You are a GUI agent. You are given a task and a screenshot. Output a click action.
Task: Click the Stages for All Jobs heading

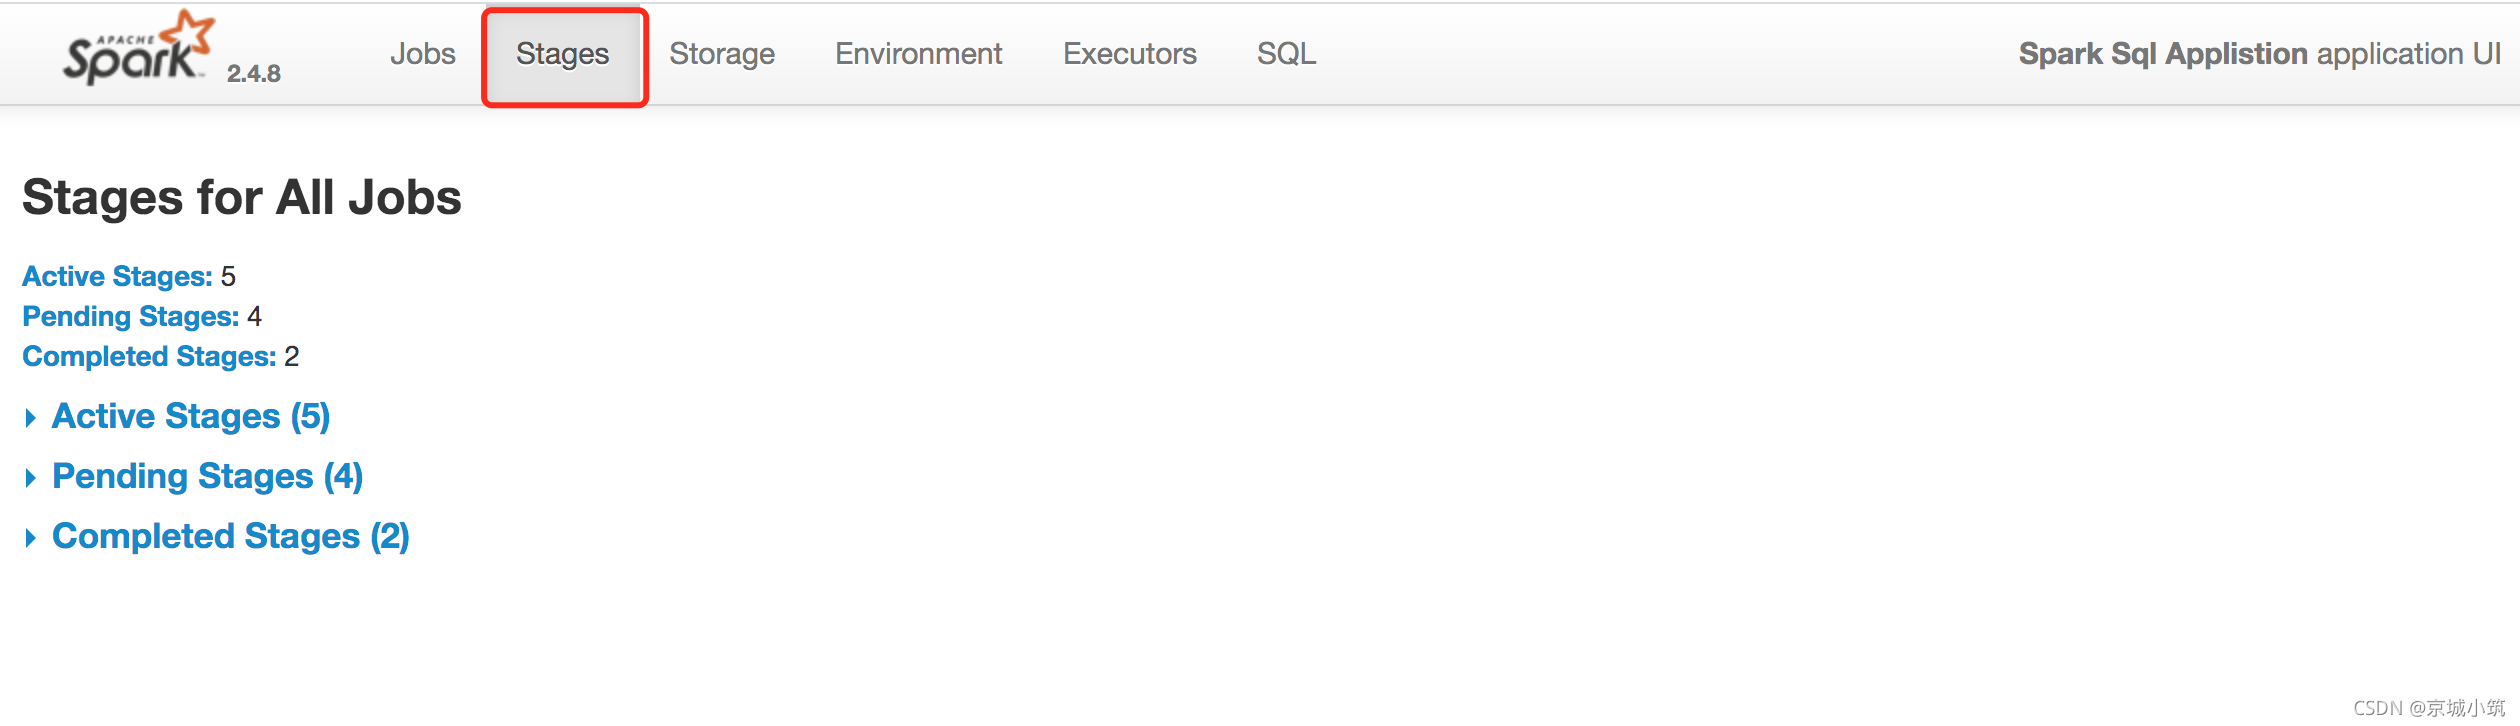(242, 197)
